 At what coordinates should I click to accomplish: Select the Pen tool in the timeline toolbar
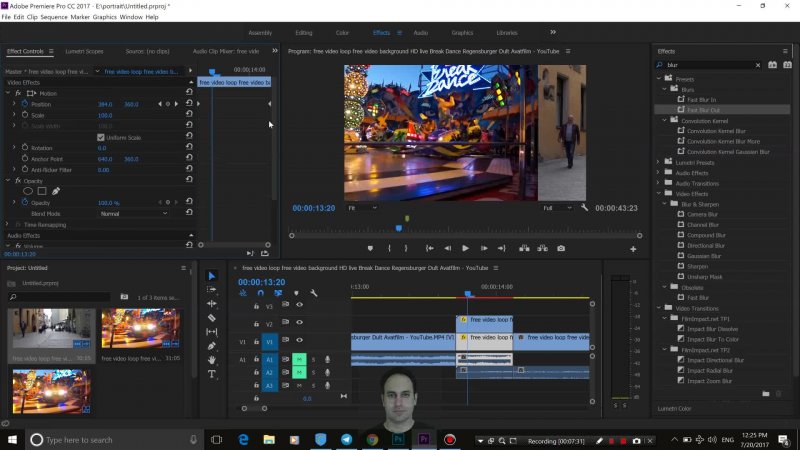(212, 346)
